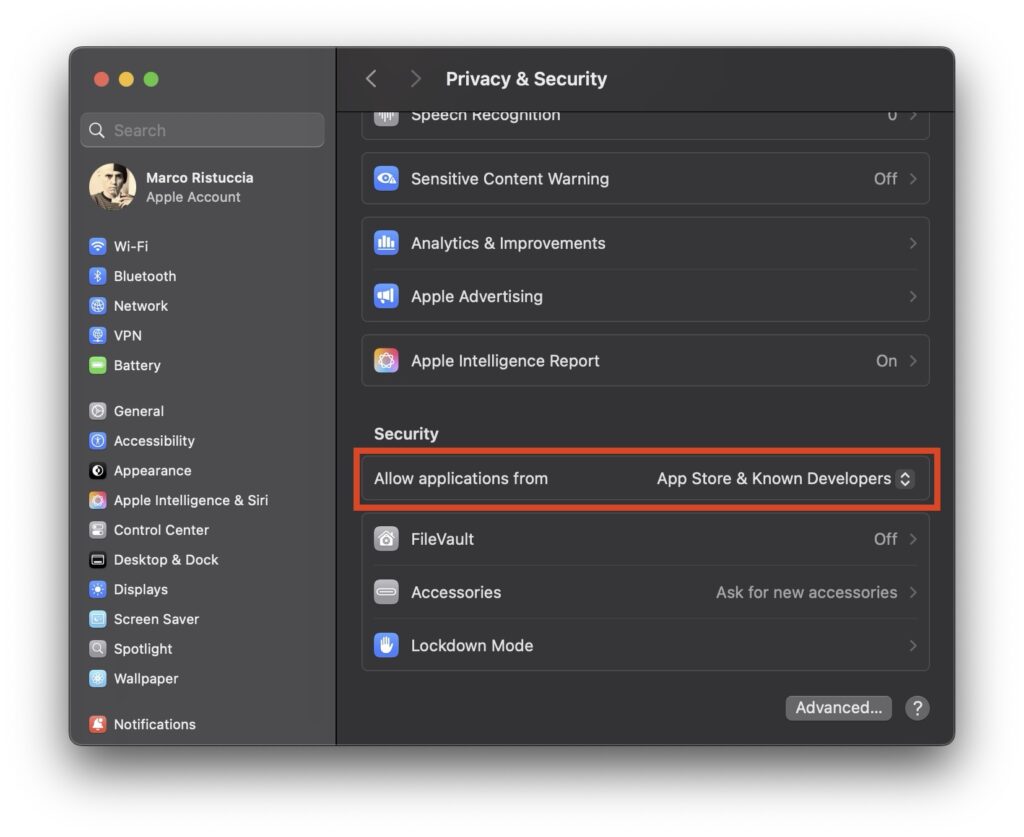Expand Apple Advertising chevron

913,296
